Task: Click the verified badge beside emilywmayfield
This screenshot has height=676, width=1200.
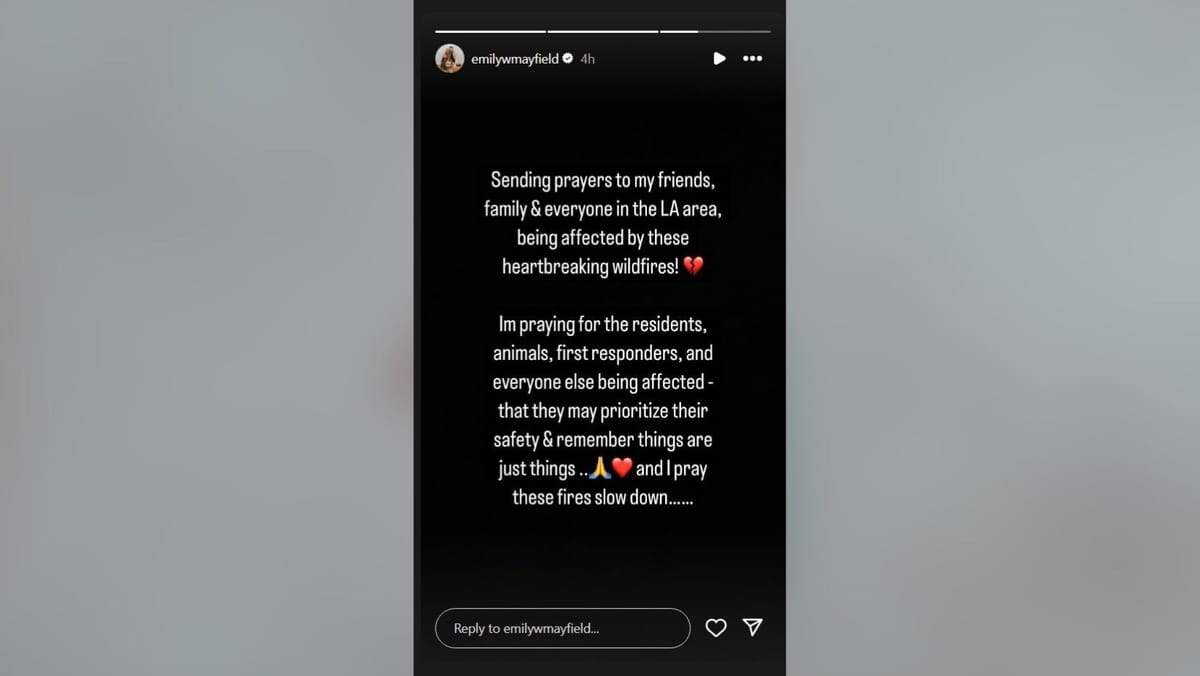Action: [568, 59]
